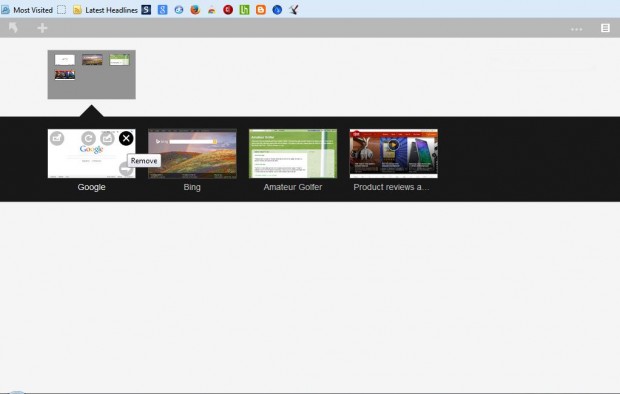Remove the Google dial with X button
620x394 pixels.
[x=126, y=138]
